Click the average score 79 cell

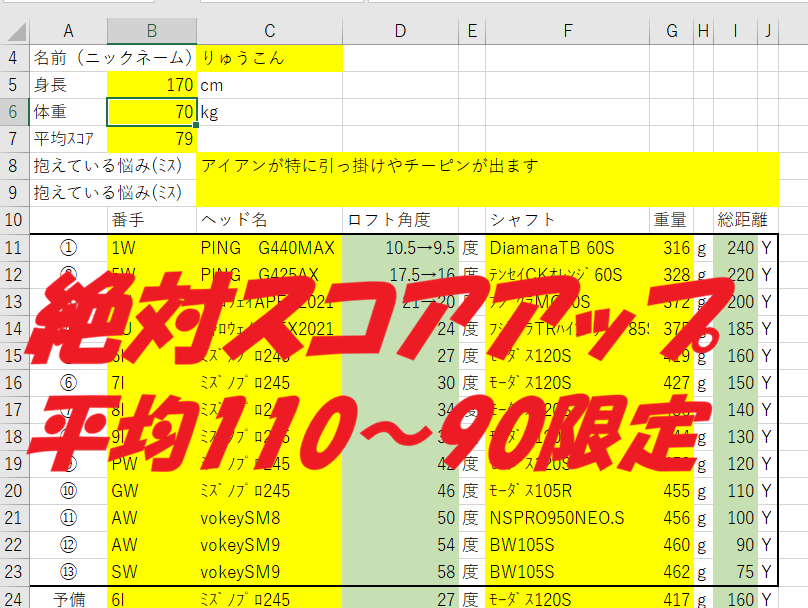[152, 139]
